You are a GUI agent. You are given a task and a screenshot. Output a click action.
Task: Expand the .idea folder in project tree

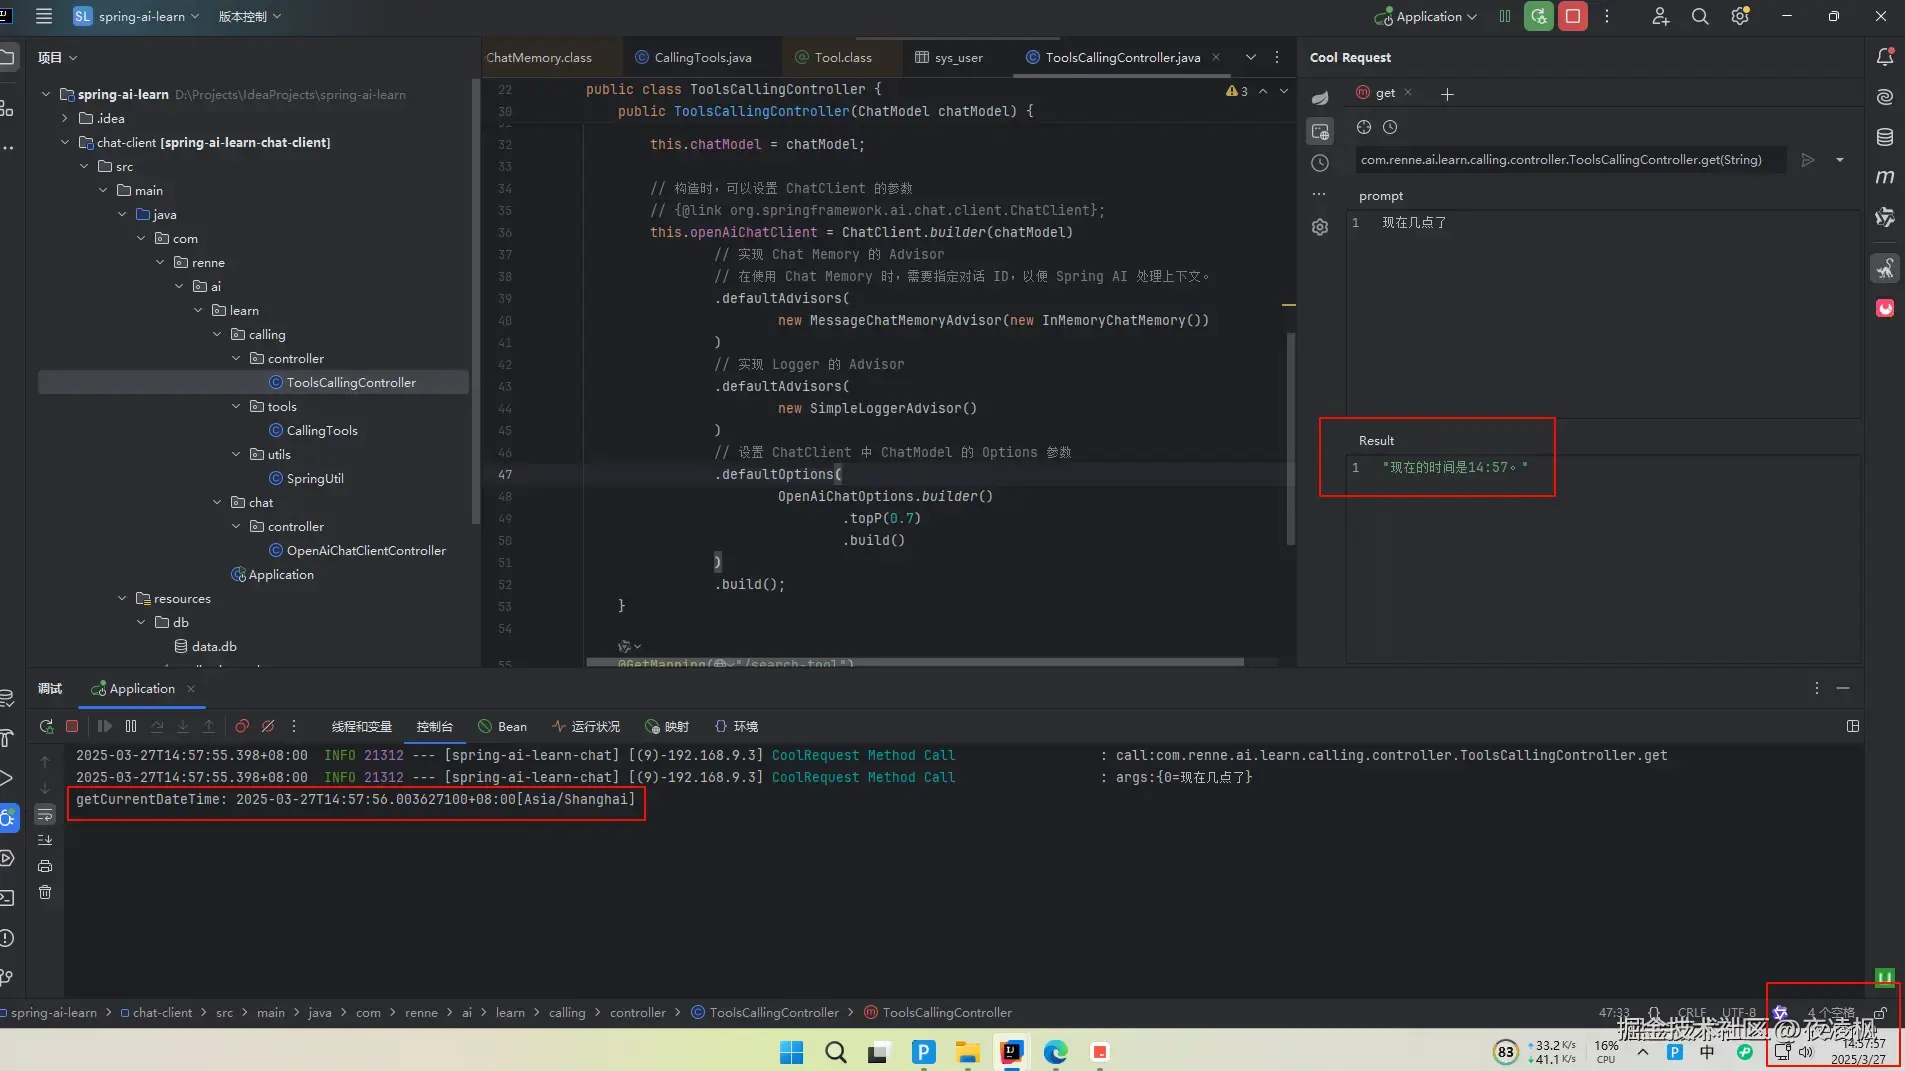coord(65,118)
